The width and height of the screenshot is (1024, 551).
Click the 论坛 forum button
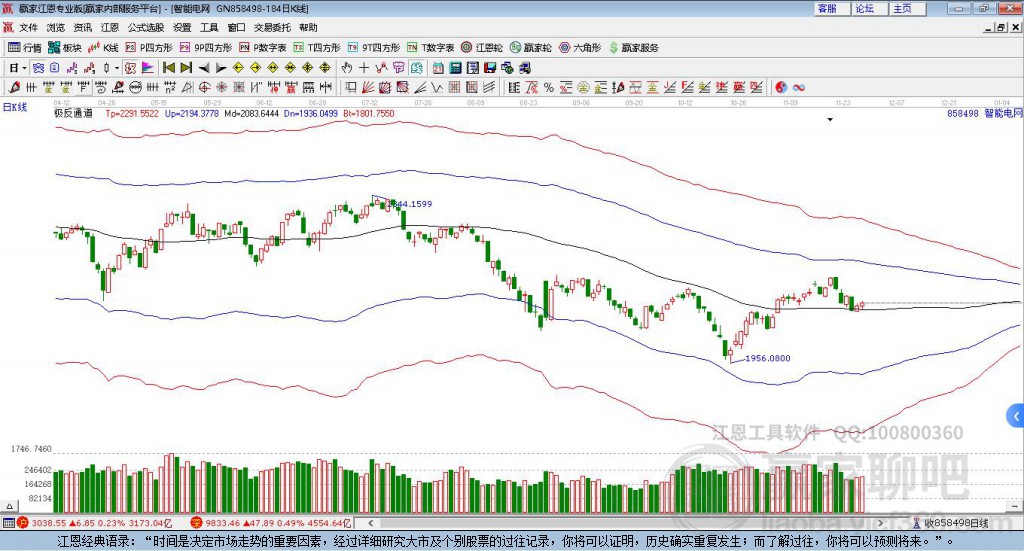click(870, 8)
